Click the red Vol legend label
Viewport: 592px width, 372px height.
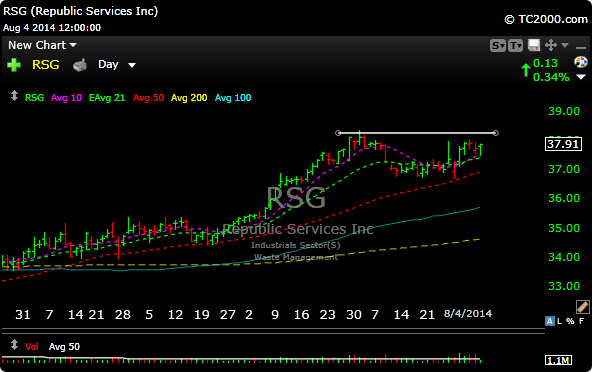point(32,347)
